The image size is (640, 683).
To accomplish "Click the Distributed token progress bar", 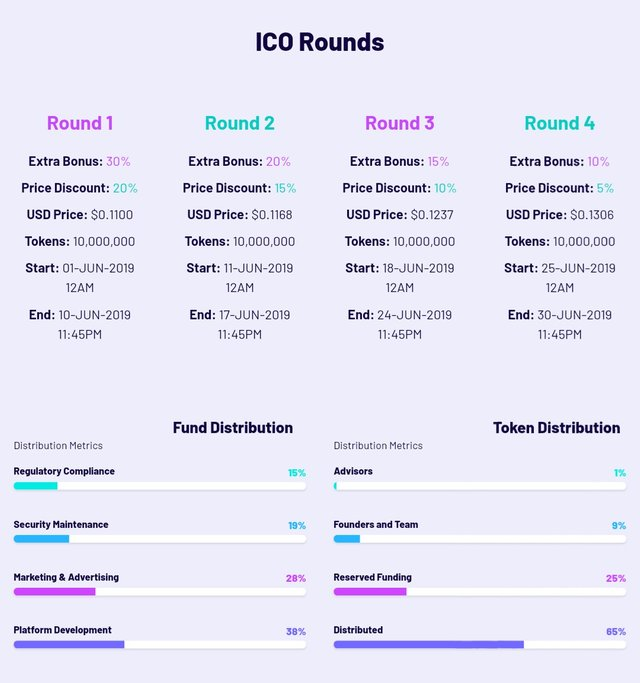I will pyautogui.click(x=480, y=645).
